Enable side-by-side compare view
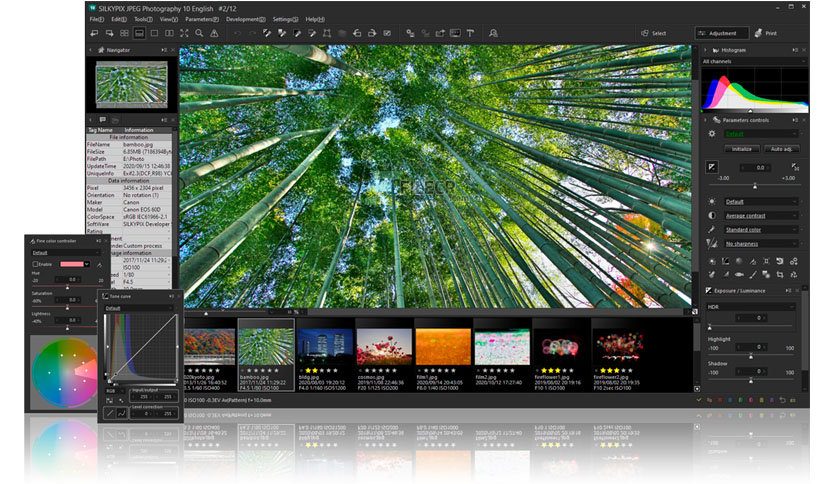 pyautogui.click(x=169, y=33)
